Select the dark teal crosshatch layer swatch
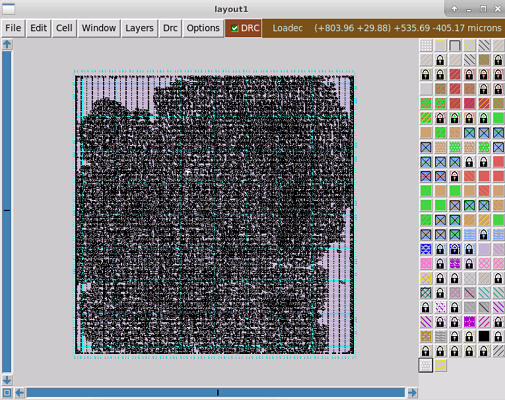The height and width of the screenshot is (400, 505). point(426,293)
